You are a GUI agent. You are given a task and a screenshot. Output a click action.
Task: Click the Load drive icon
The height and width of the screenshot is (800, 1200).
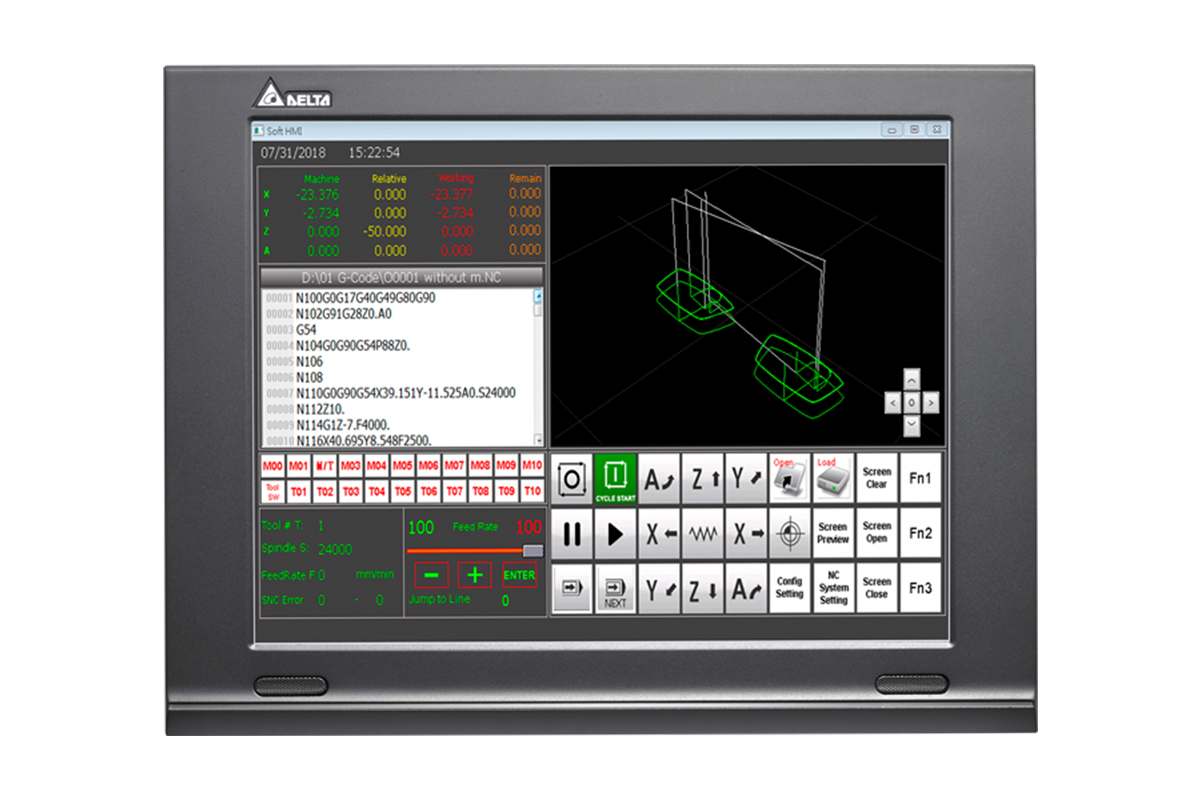833,479
